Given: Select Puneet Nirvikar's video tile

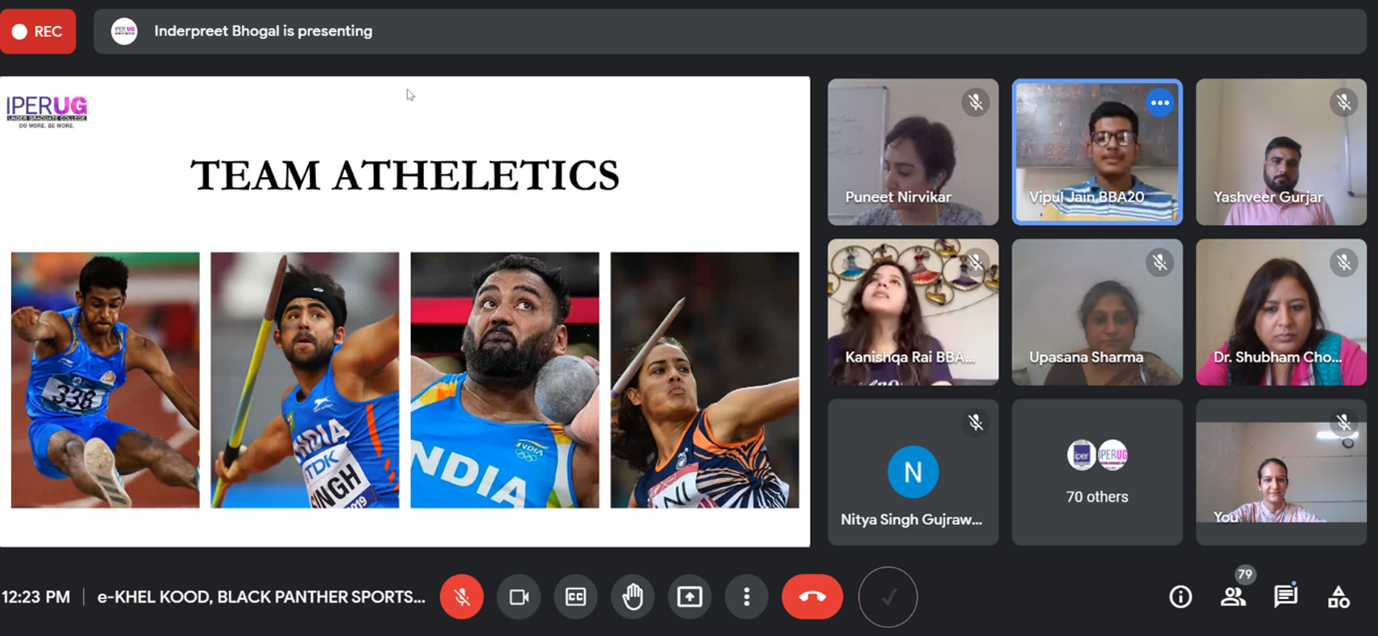Looking at the screenshot, I should [912, 152].
